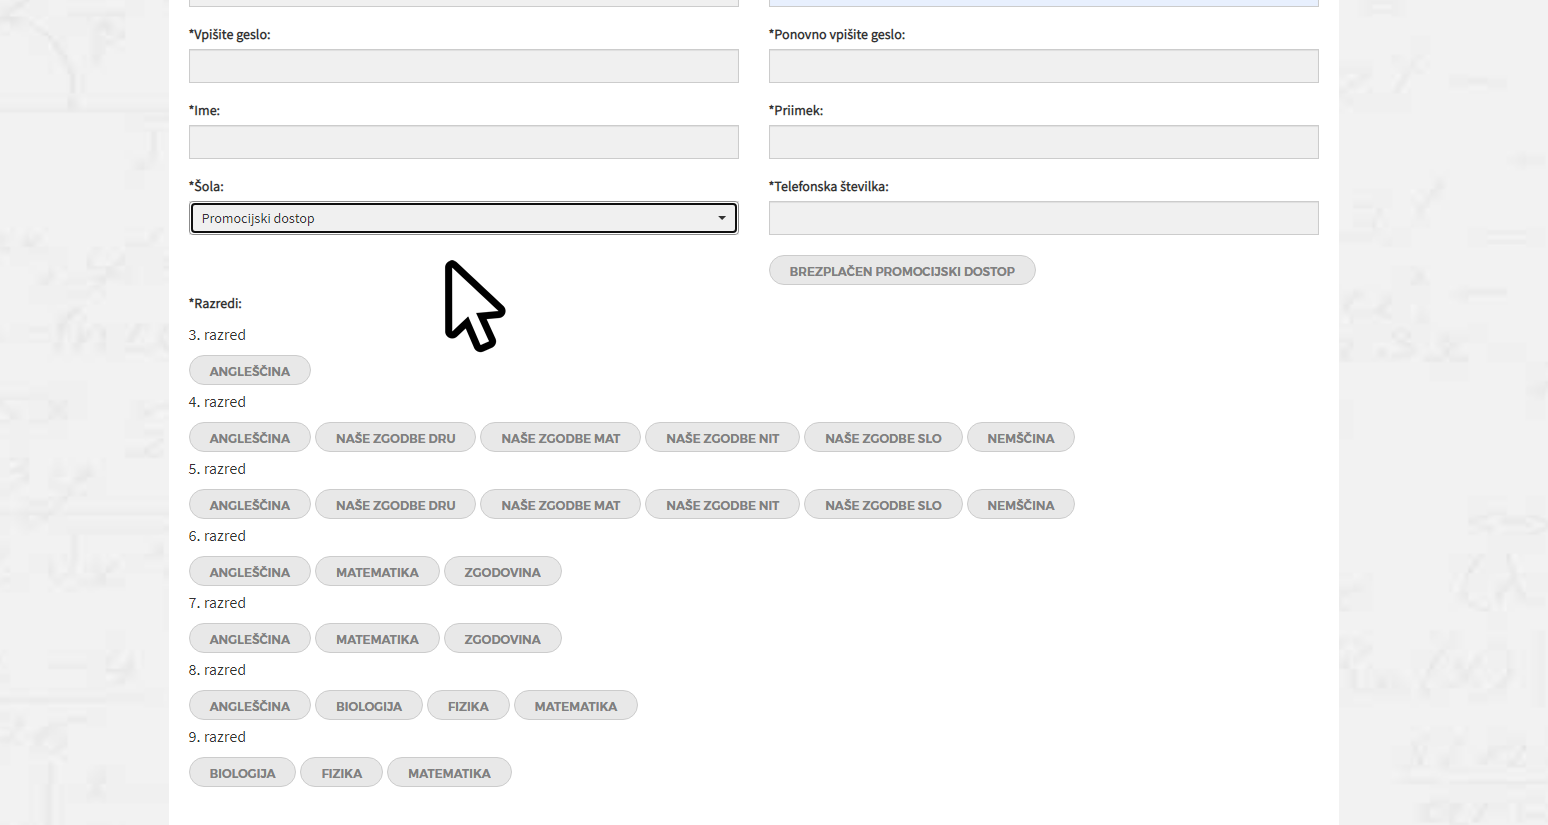Click the Ime input field
This screenshot has height=825, width=1548.
[x=463, y=142]
